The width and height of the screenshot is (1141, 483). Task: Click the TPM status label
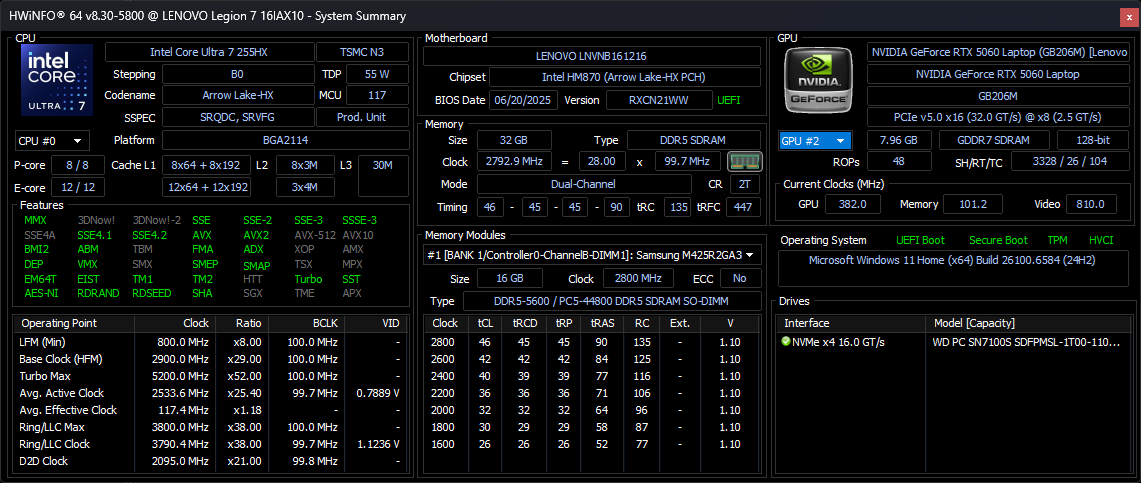[x=1057, y=240]
